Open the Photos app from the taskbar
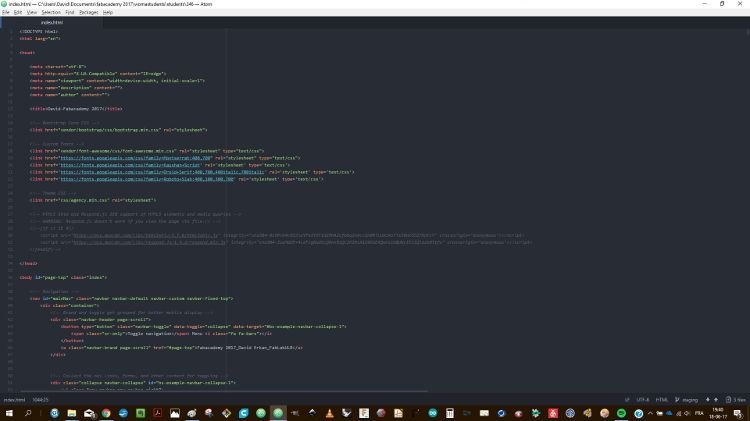This screenshot has width=750, height=421. point(175,413)
